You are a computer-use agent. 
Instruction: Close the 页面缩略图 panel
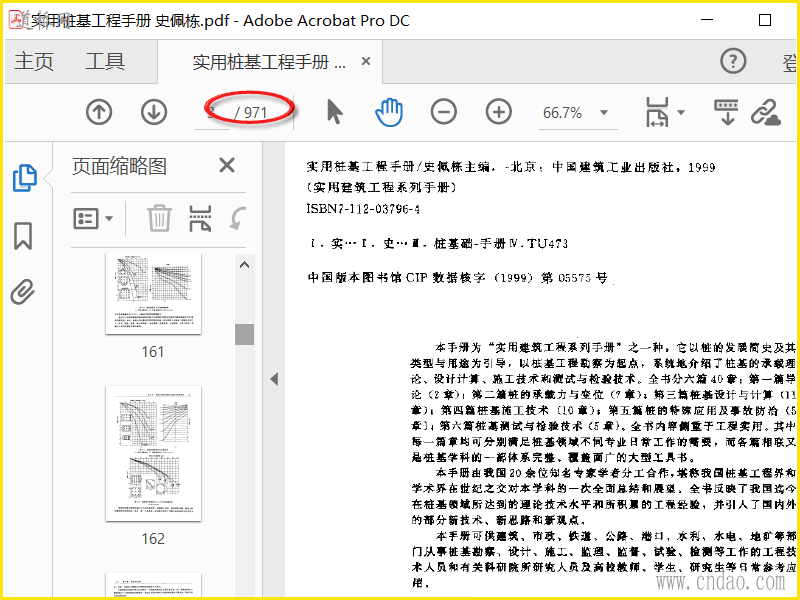pos(227,166)
